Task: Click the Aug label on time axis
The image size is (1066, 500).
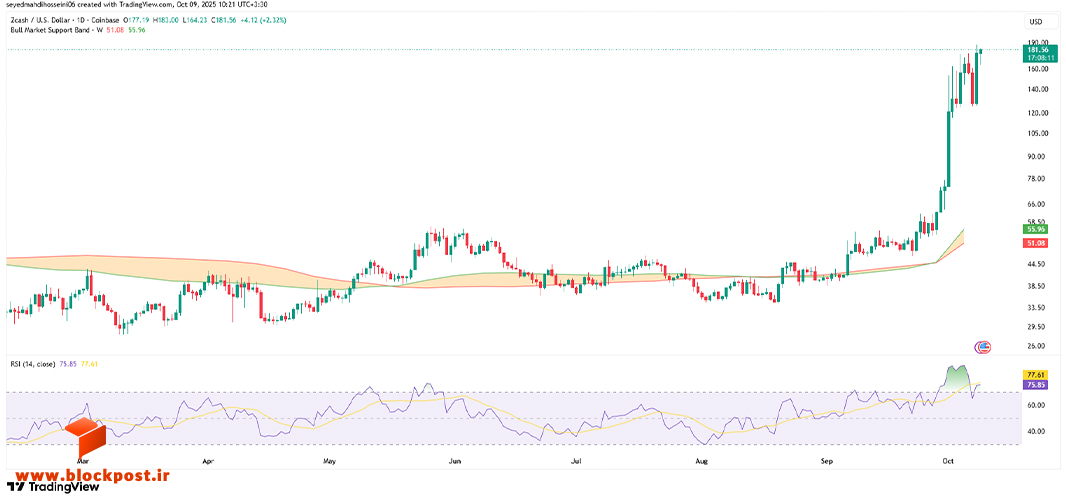Action: 702,461
